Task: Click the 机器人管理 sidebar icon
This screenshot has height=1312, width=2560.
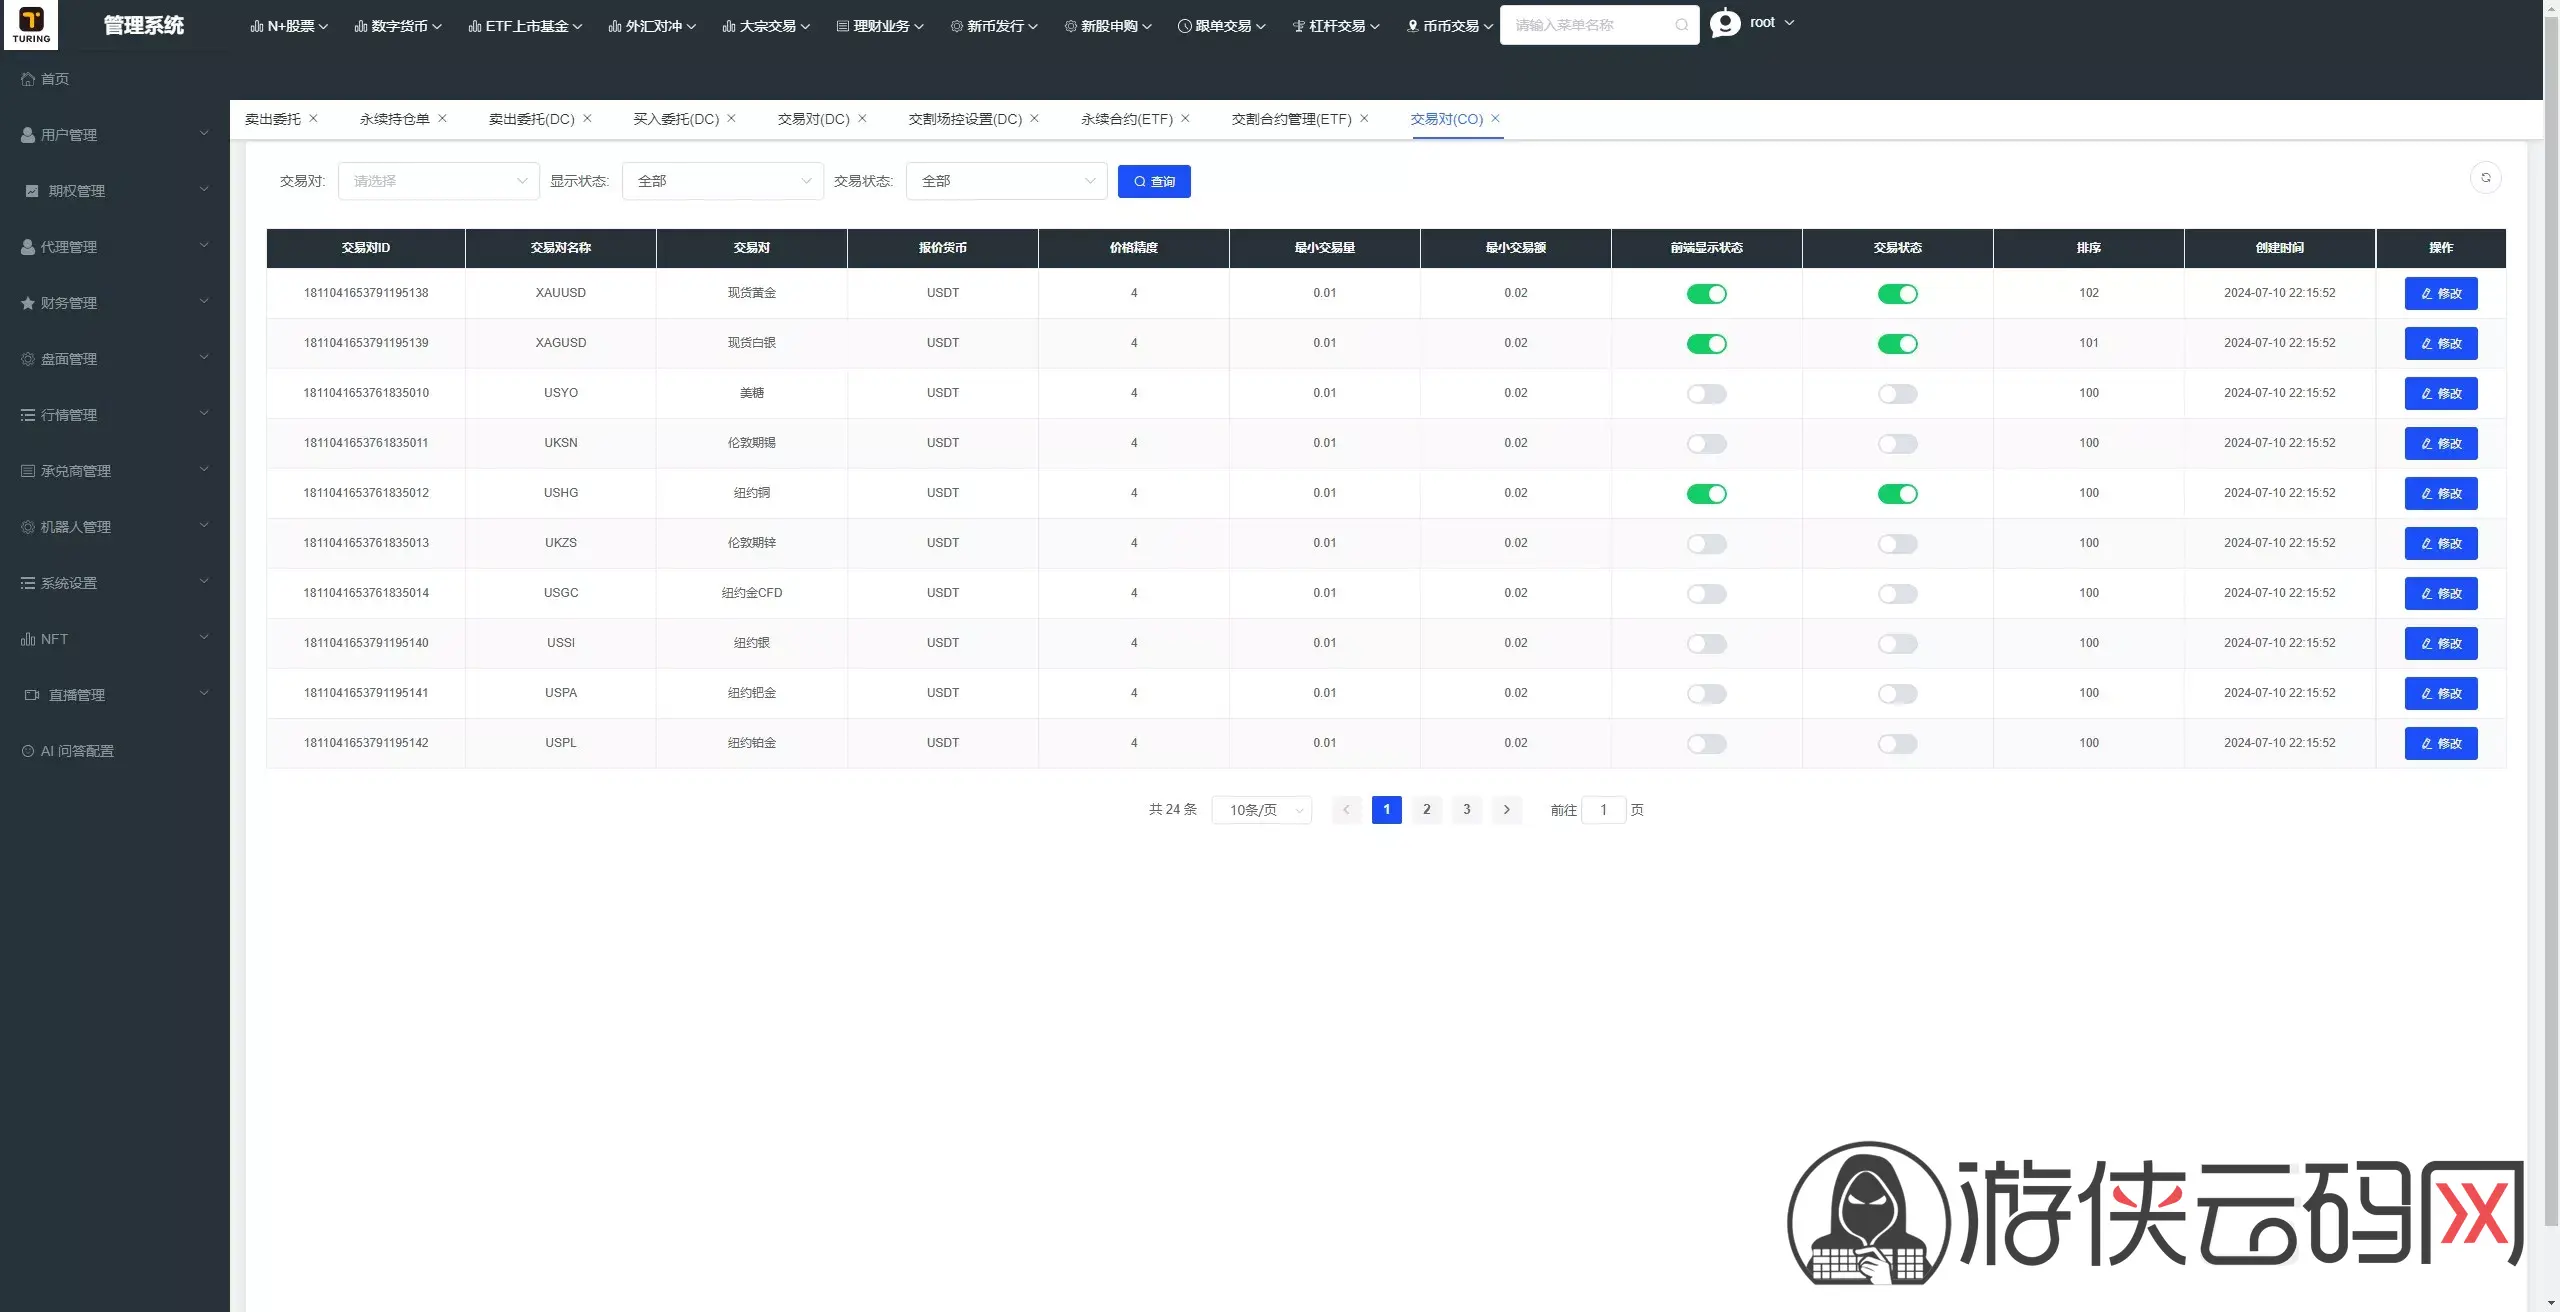Action: (x=28, y=527)
